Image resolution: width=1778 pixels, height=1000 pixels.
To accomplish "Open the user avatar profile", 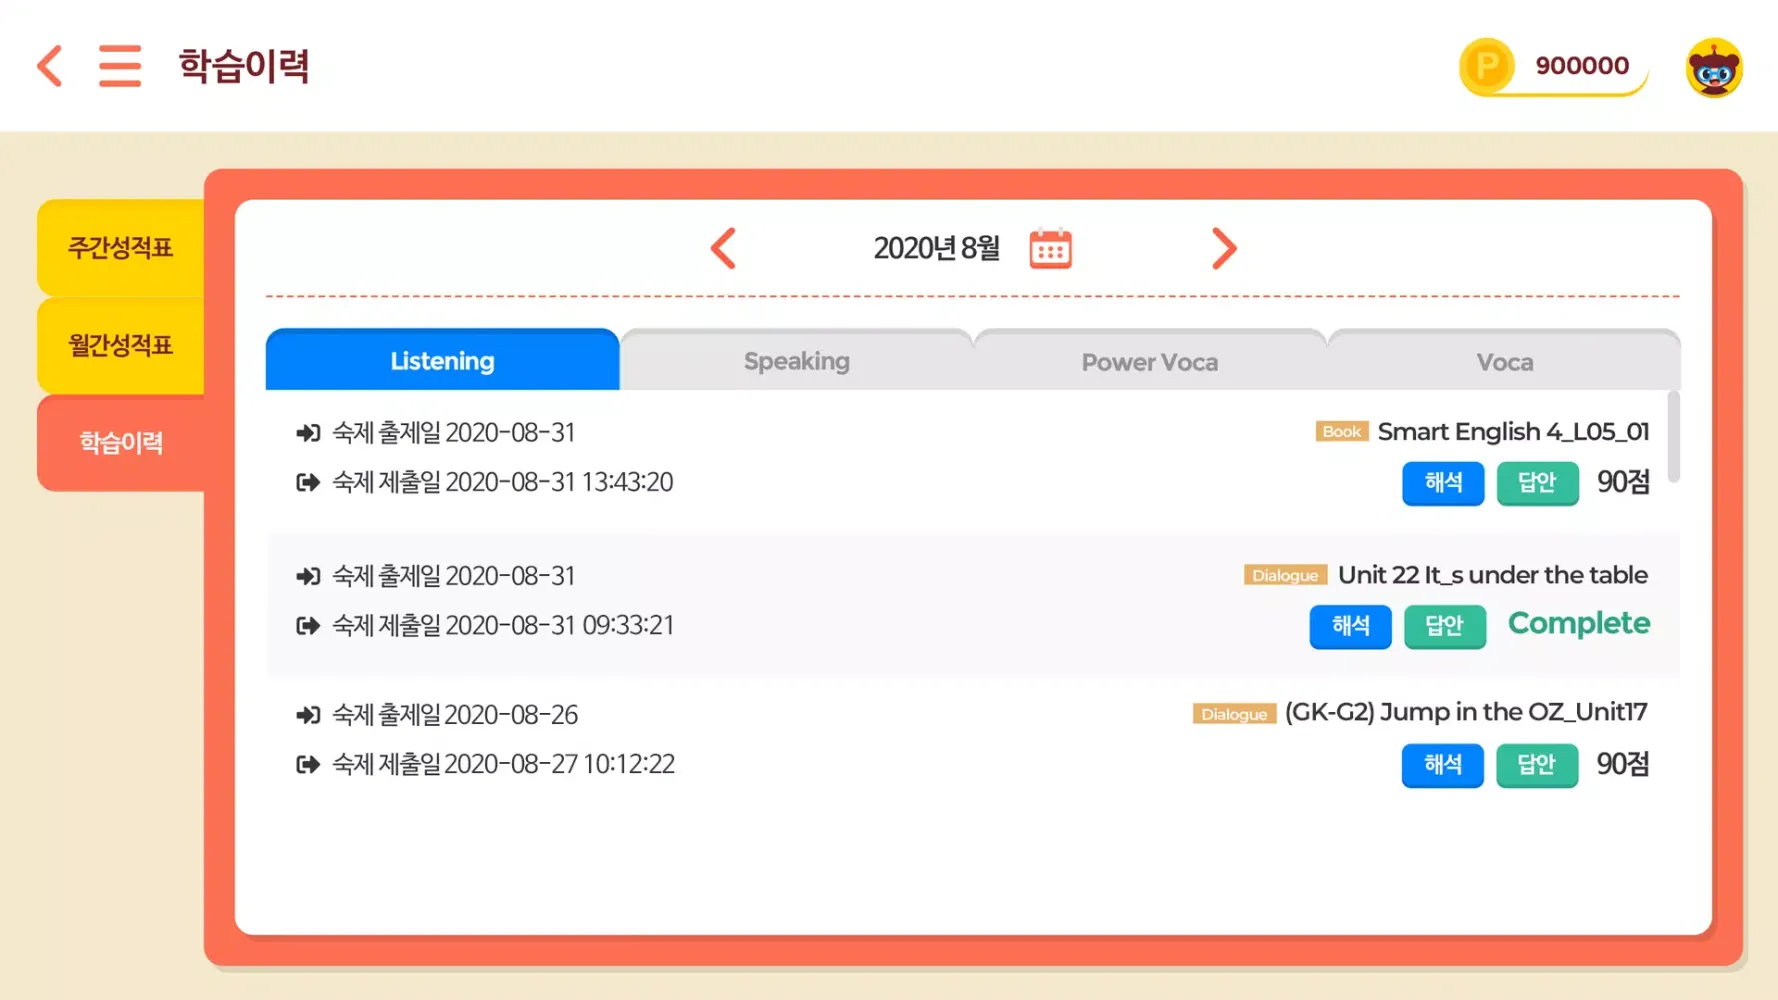I will pos(1713,68).
